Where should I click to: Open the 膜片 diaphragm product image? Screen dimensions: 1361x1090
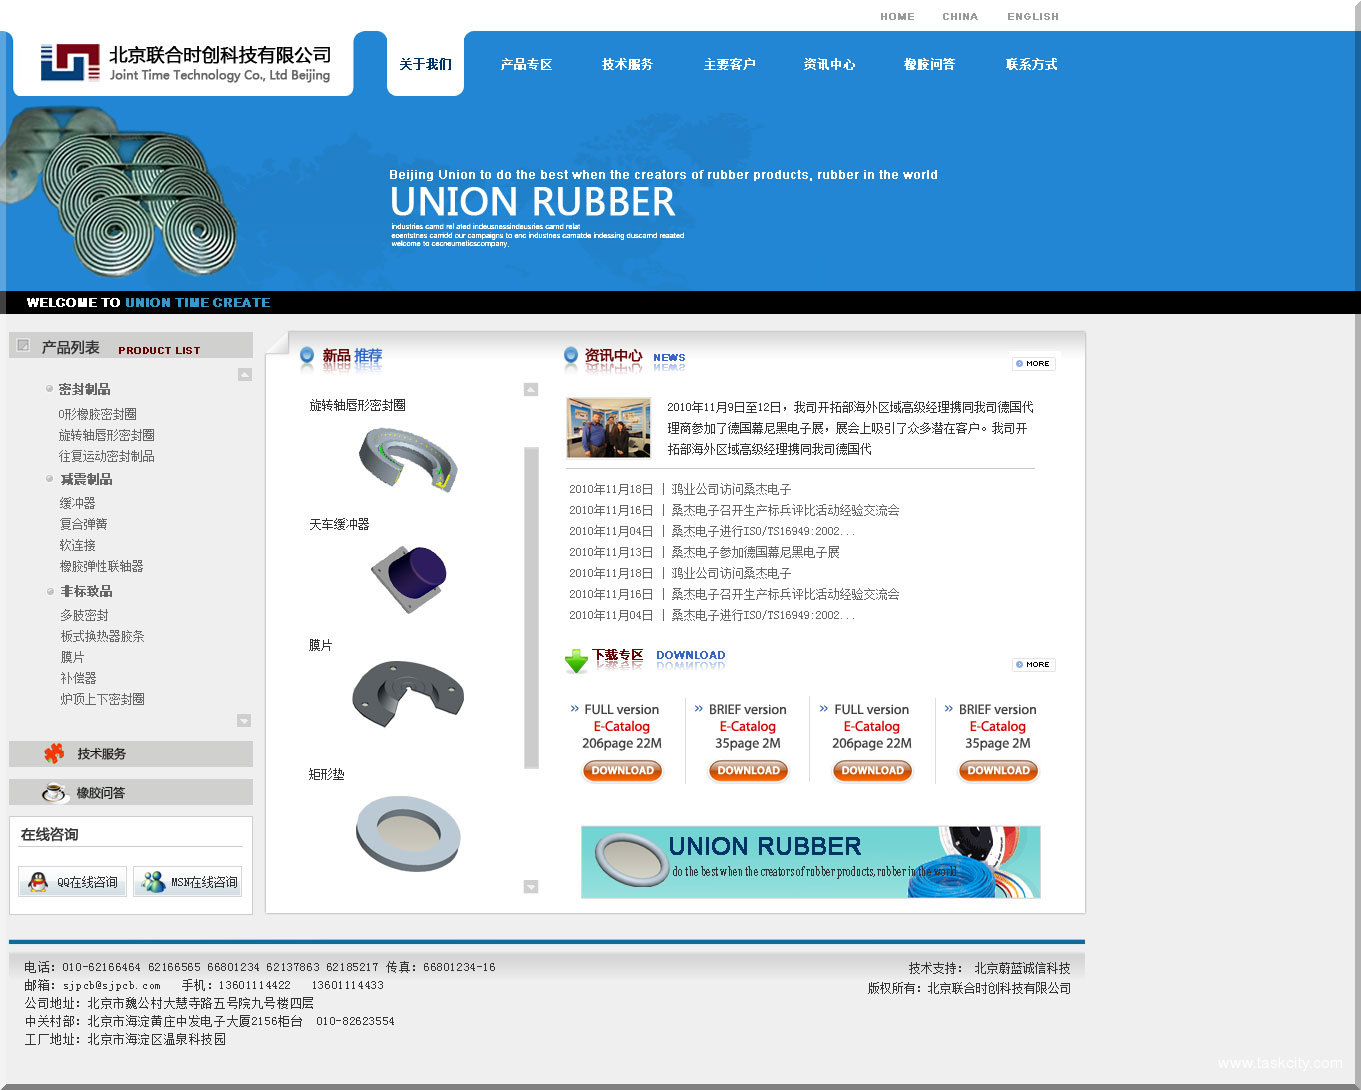tap(408, 693)
